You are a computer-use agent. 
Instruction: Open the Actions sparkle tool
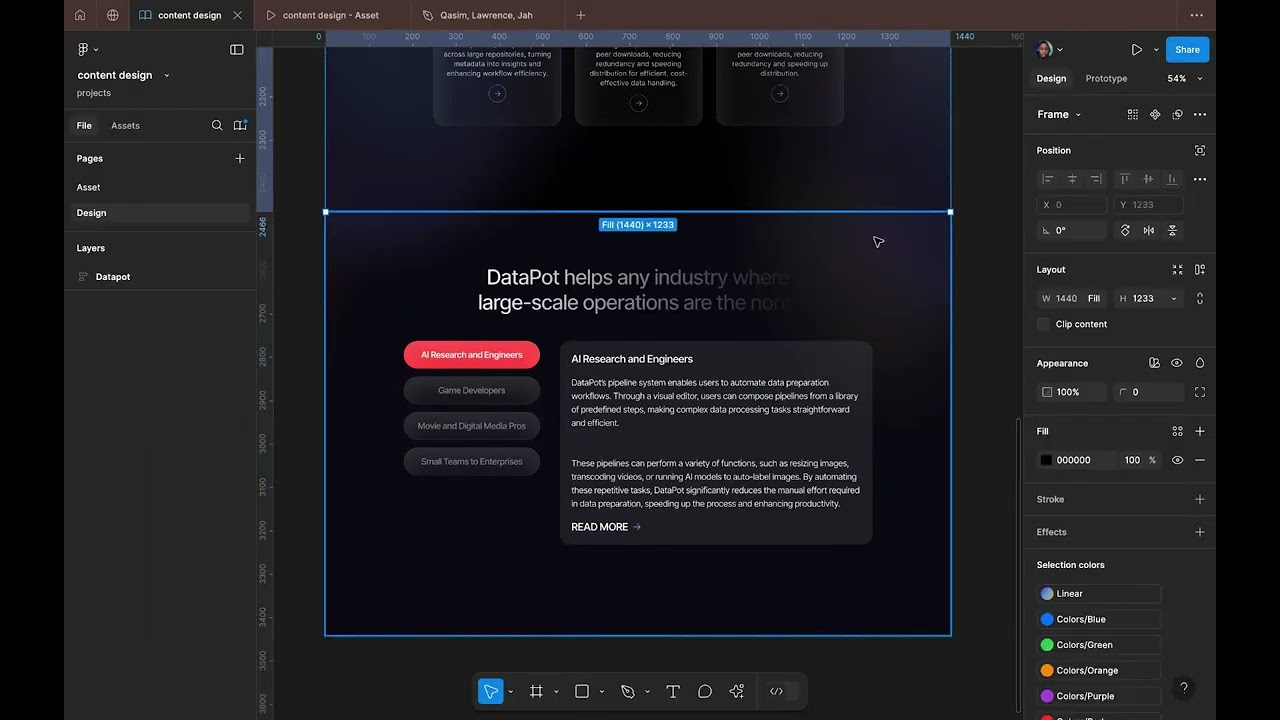tap(737, 691)
